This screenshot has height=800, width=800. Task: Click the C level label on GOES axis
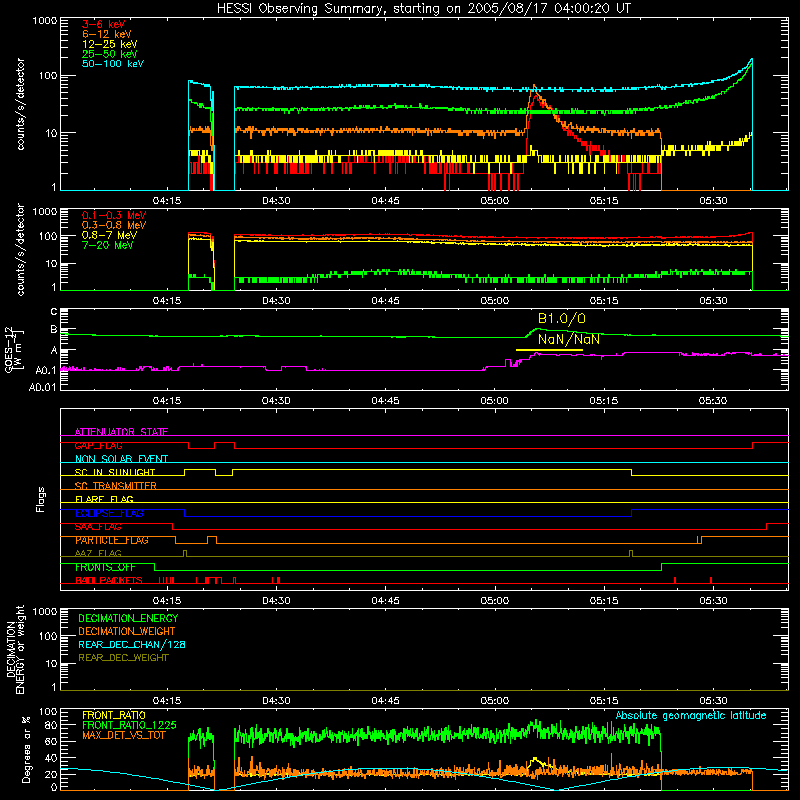tap(54, 311)
